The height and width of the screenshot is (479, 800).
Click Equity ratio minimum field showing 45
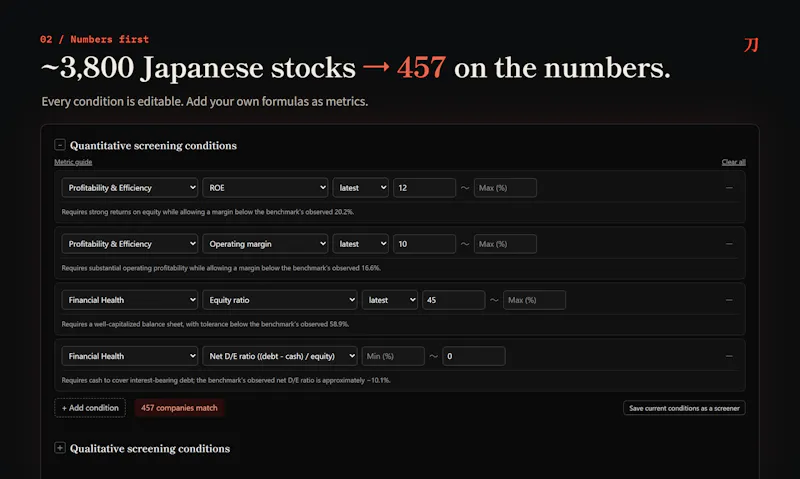453,300
